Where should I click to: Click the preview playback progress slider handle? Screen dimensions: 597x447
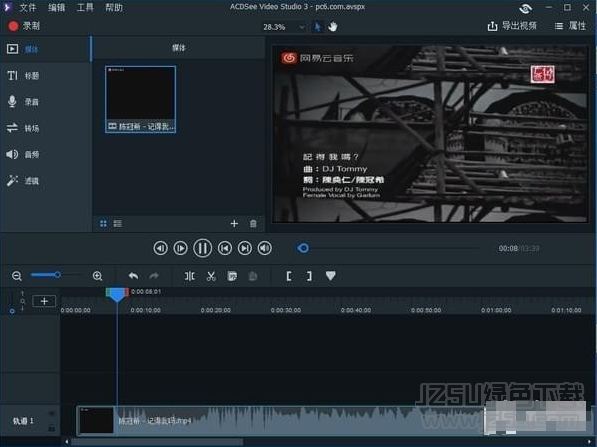[x=303, y=248]
